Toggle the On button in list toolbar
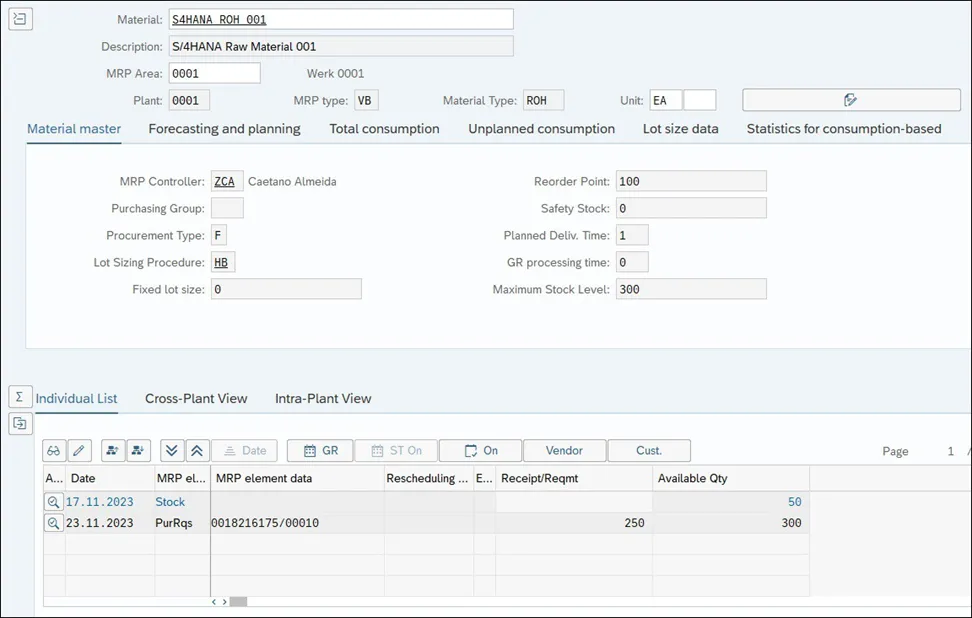 click(x=480, y=451)
